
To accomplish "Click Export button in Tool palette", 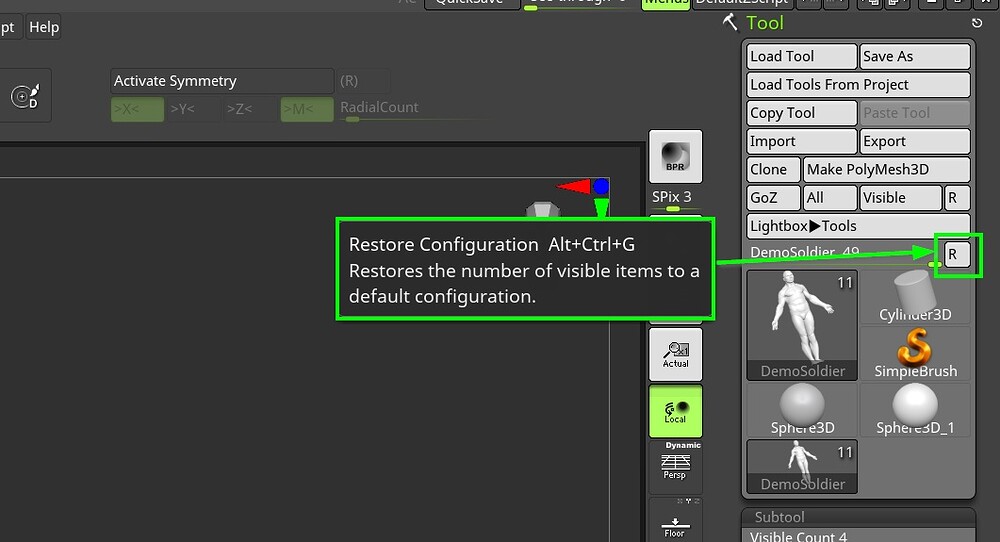I will point(915,141).
